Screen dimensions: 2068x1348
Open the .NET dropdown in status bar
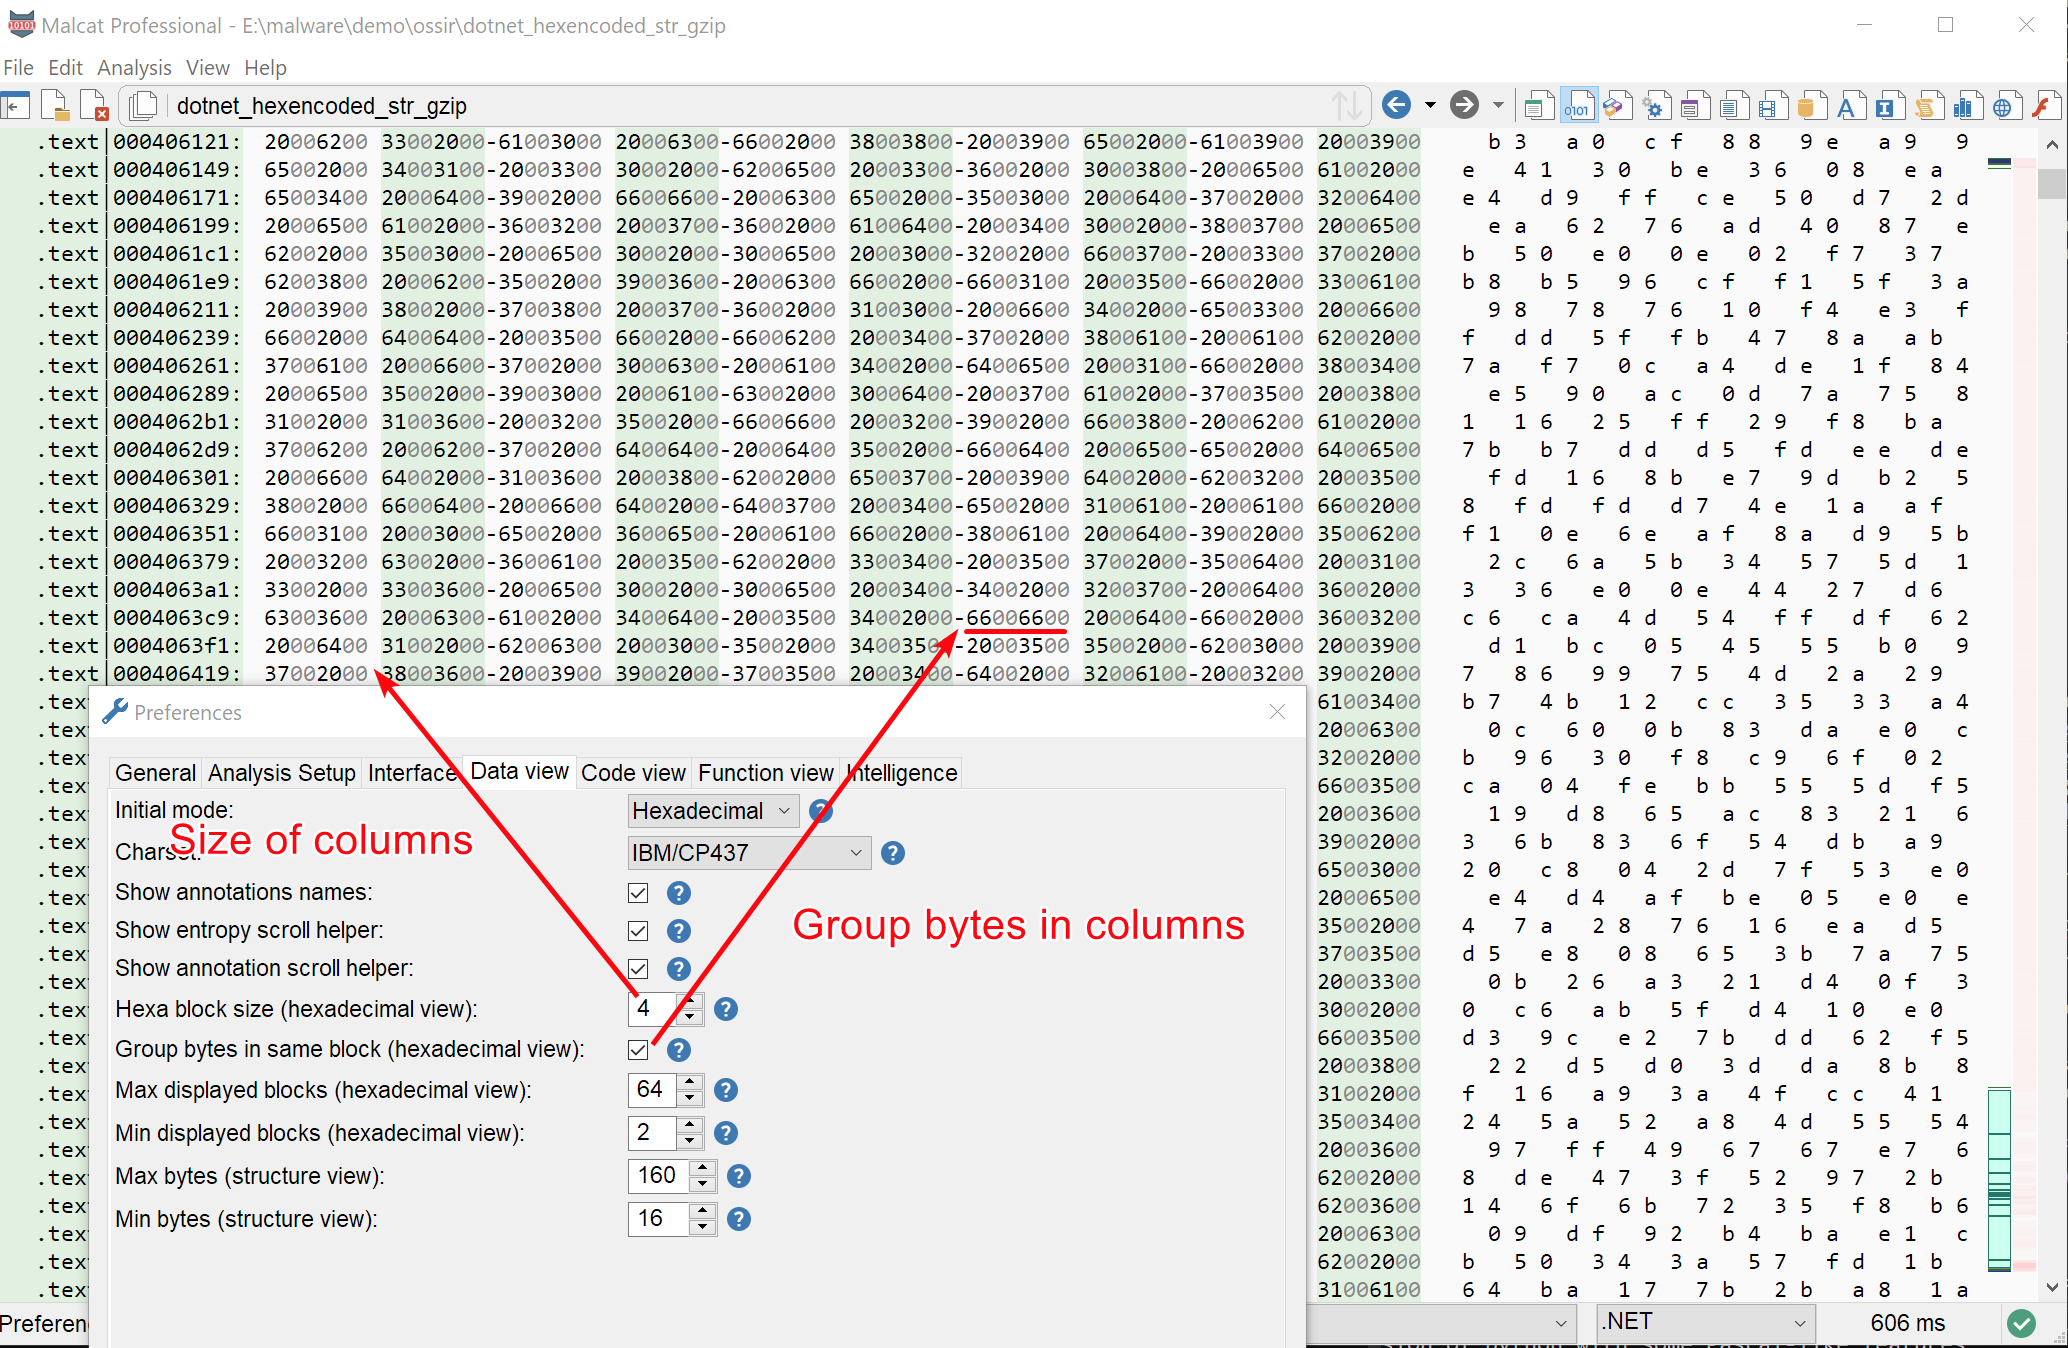click(1705, 1322)
